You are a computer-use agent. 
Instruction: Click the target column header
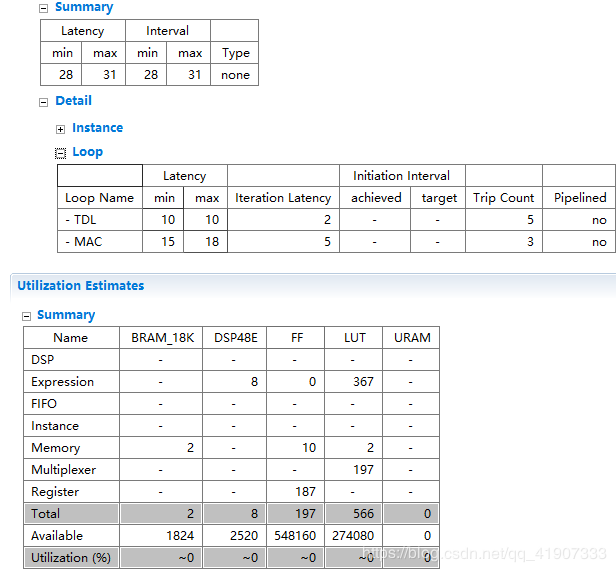(438, 198)
